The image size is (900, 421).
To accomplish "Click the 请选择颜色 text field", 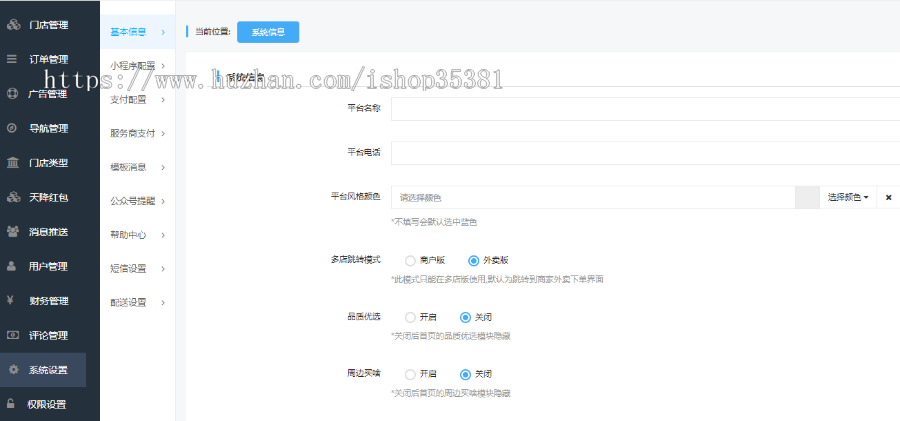I will (x=593, y=197).
